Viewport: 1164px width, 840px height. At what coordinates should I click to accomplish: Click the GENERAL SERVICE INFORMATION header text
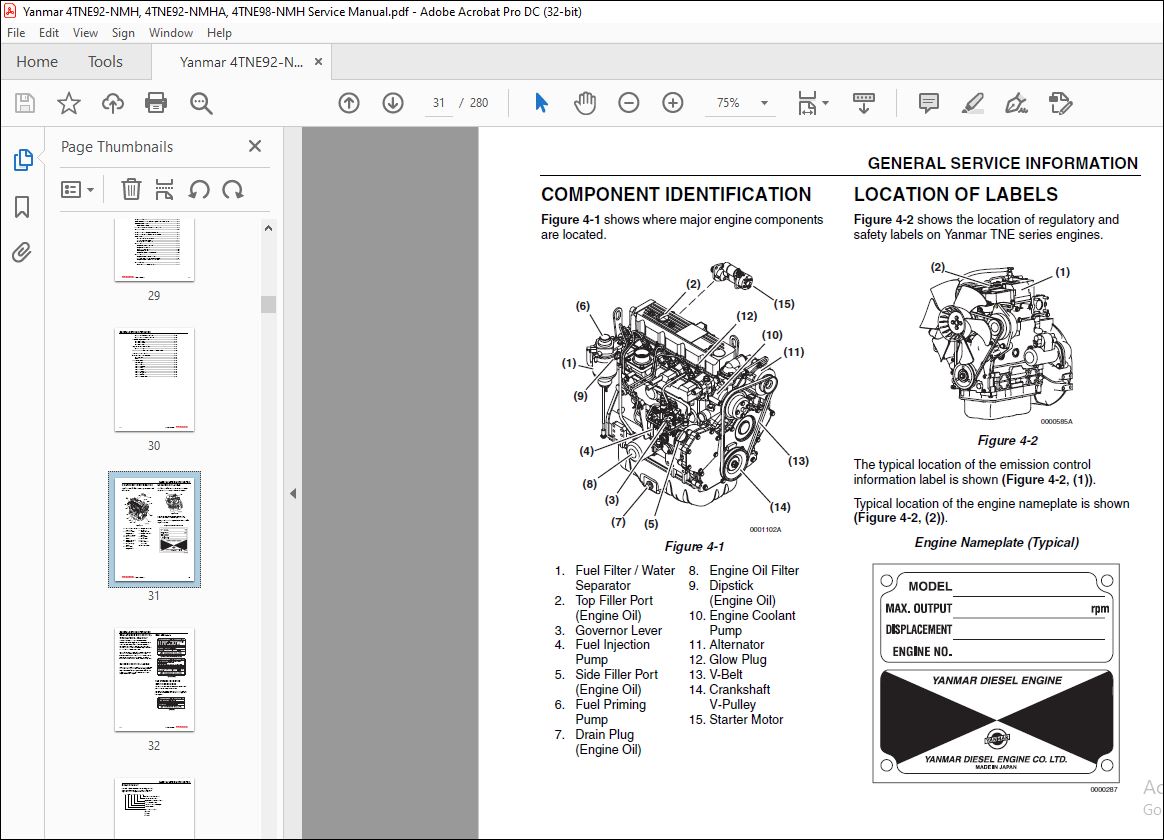click(x=1002, y=163)
